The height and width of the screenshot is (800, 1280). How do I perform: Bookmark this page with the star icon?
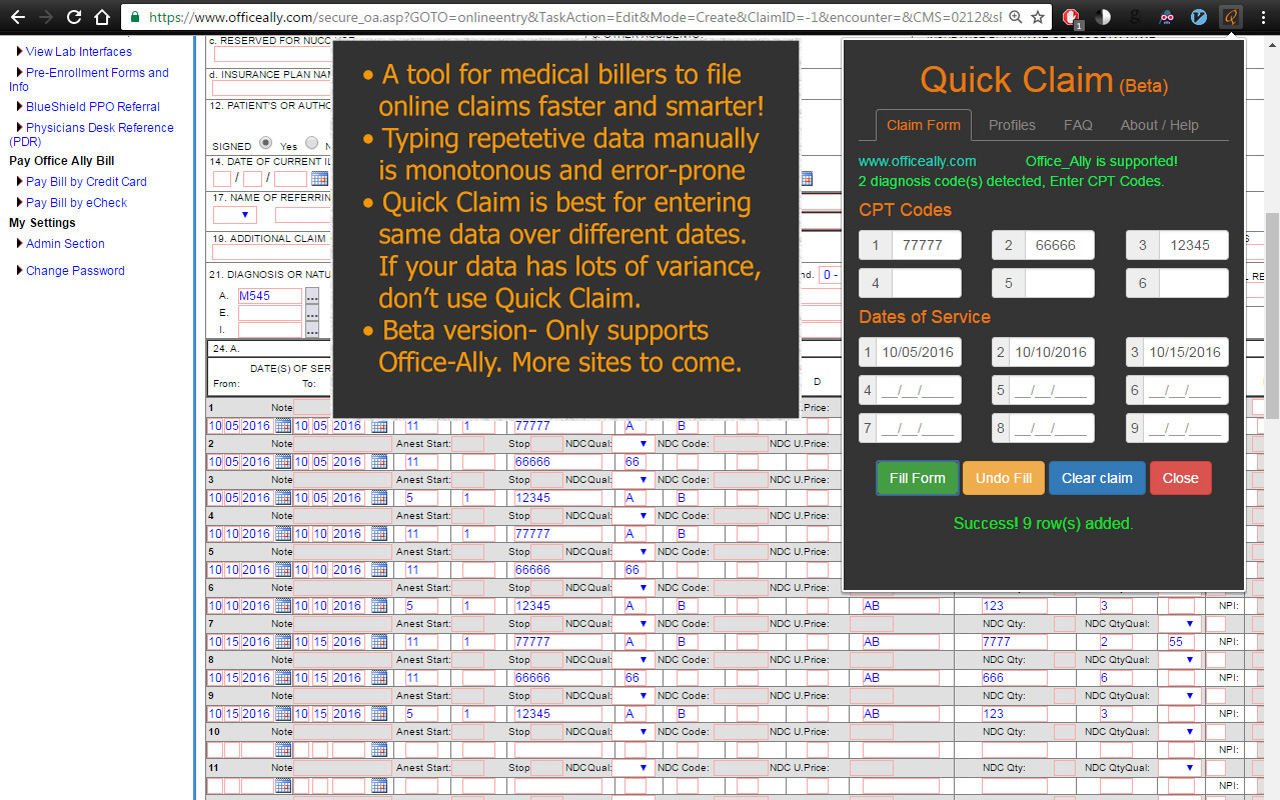point(1038,17)
